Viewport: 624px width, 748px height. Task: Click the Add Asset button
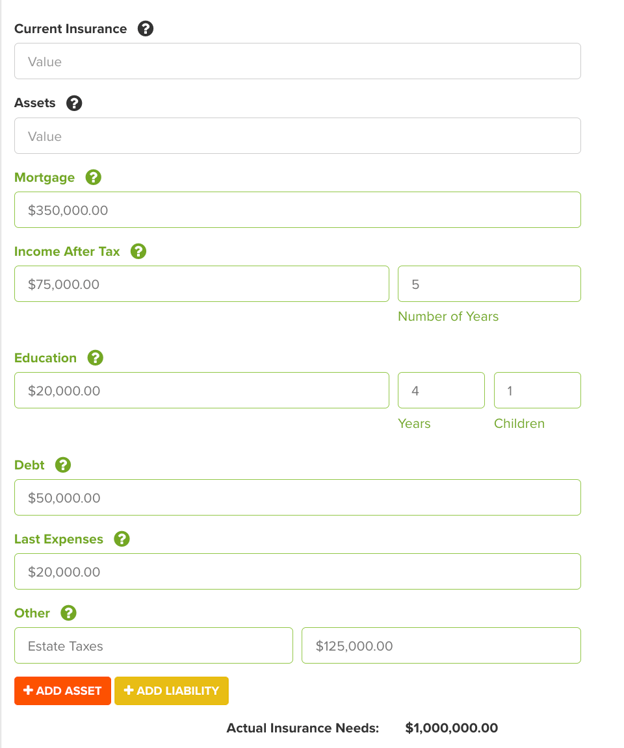tap(62, 691)
